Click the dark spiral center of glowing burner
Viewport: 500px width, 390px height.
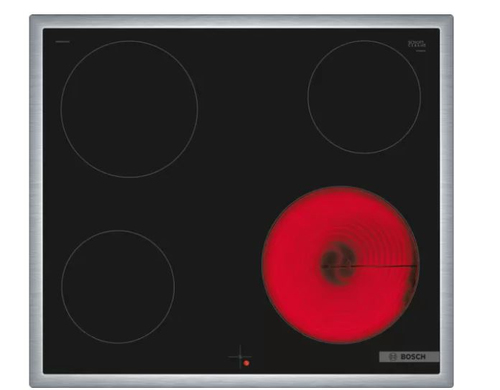(x=338, y=263)
